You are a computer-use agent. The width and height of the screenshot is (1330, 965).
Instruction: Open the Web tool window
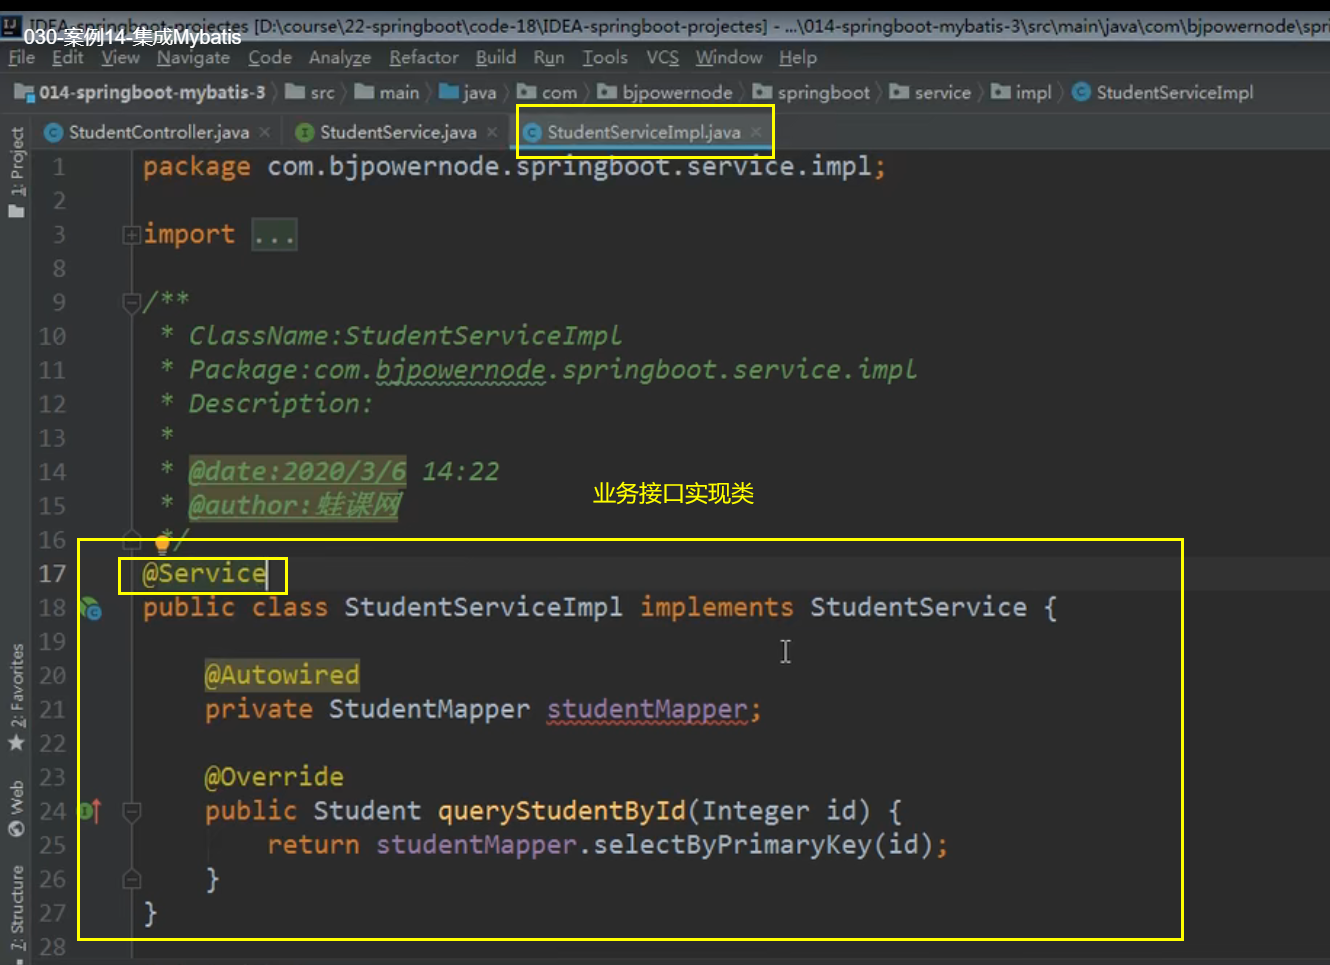point(16,808)
